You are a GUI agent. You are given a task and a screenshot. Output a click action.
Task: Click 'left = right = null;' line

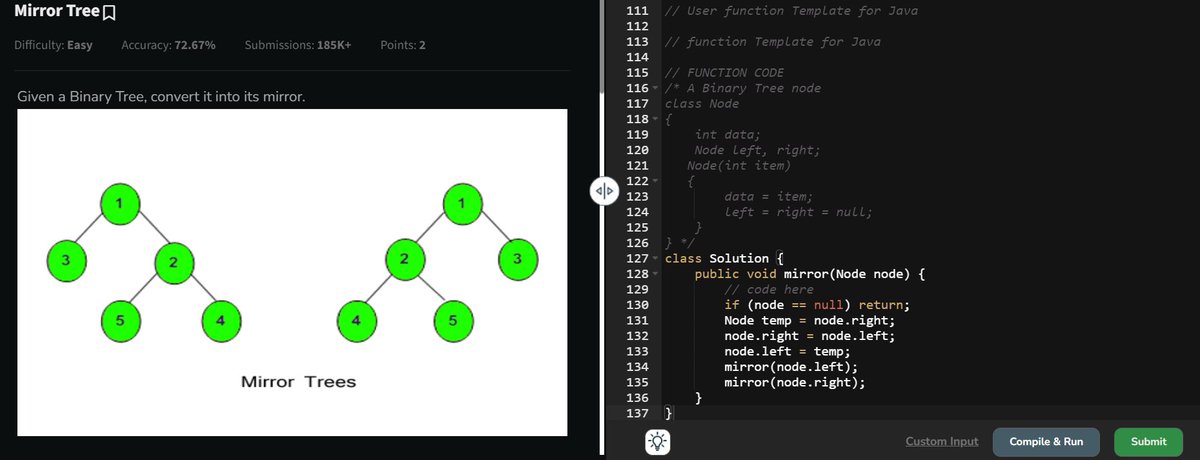(x=798, y=212)
